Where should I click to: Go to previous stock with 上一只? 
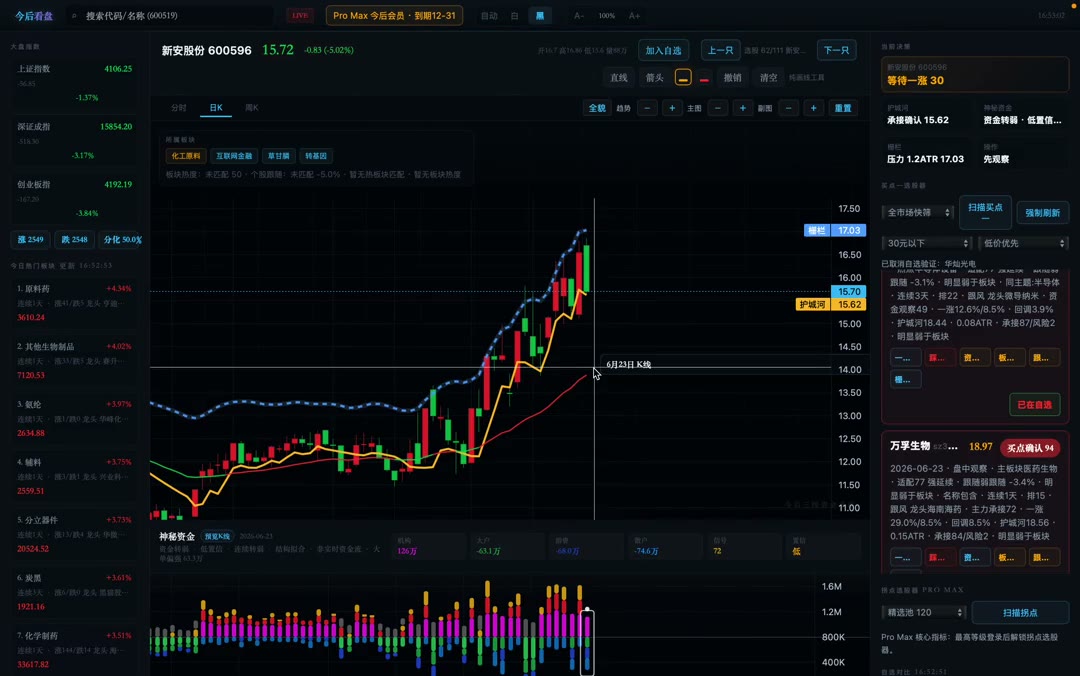(x=720, y=50)
